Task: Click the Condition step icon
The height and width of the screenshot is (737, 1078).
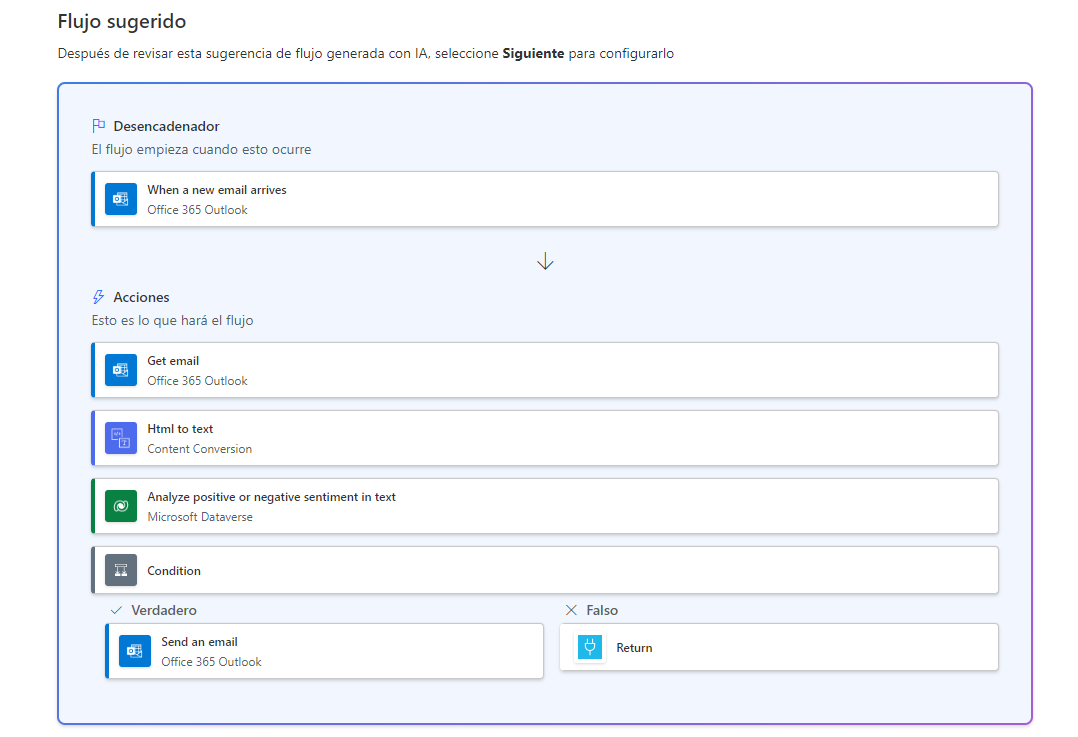Action: coord(121,570)
